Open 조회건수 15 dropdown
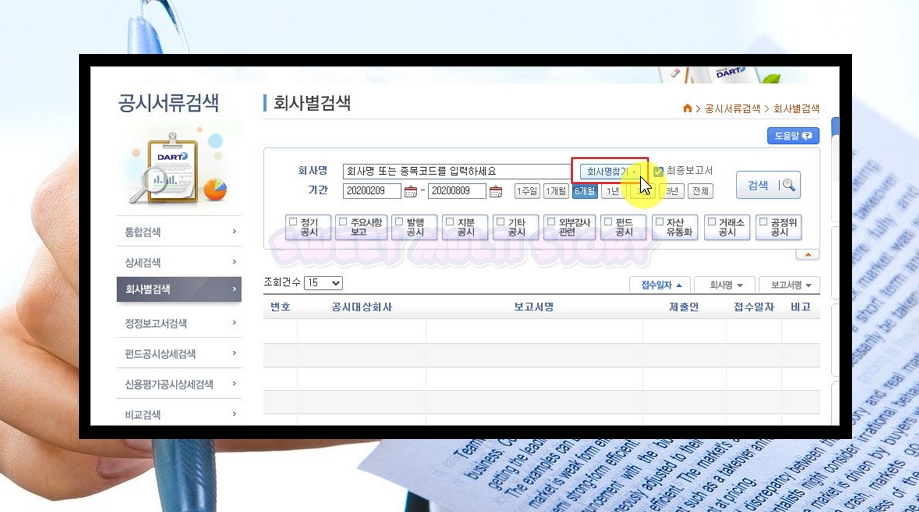 tap(323, 283)
